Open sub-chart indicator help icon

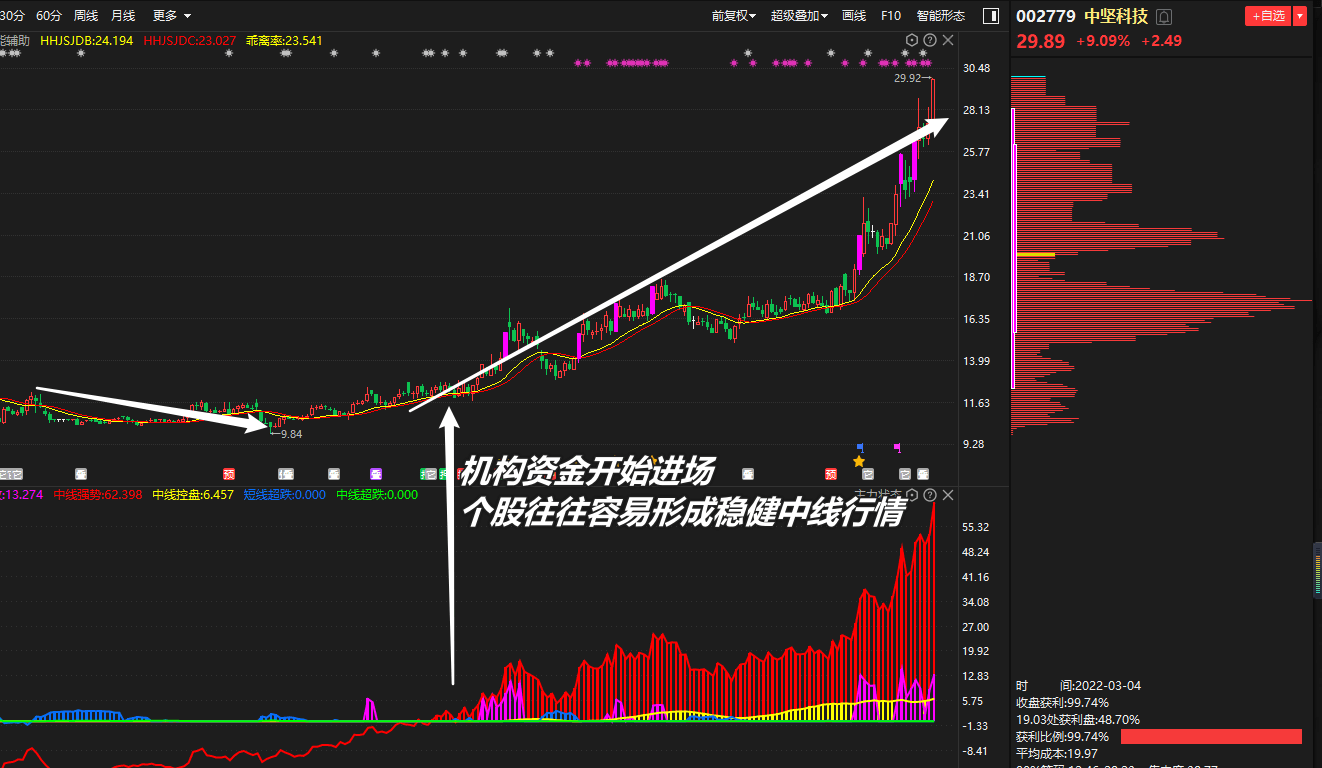(930, 495)
